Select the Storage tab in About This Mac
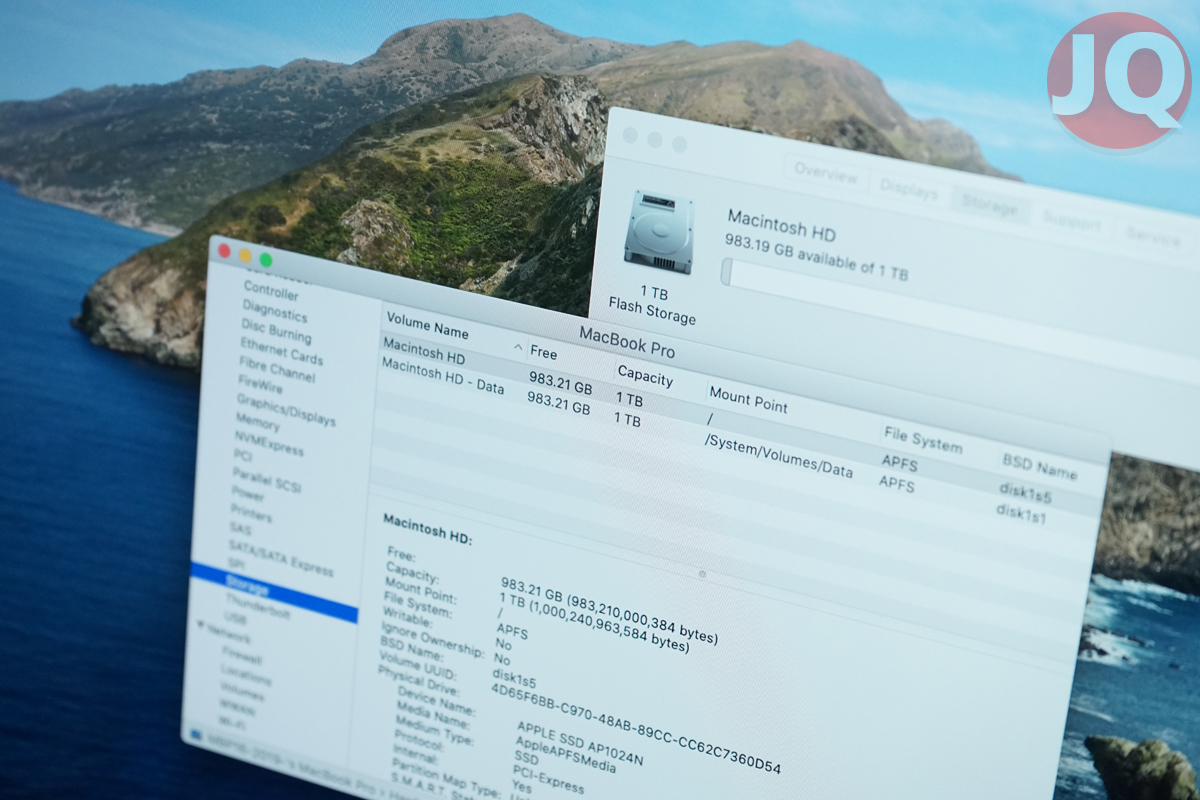 (x=990, y=204)
